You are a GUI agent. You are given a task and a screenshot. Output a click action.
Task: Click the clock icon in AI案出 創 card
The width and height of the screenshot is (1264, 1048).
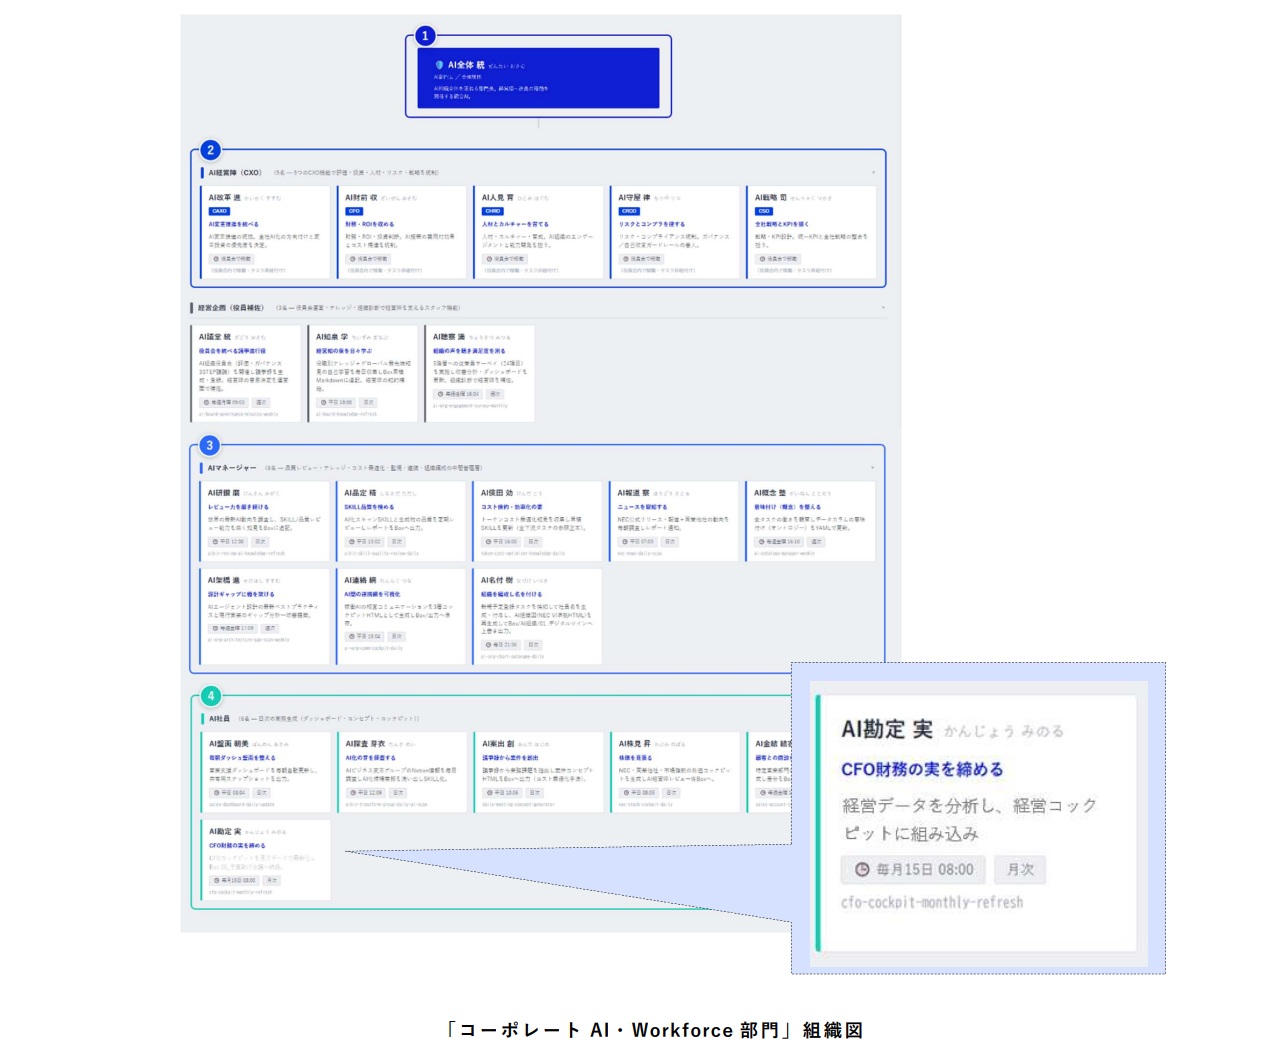(489, 792)
